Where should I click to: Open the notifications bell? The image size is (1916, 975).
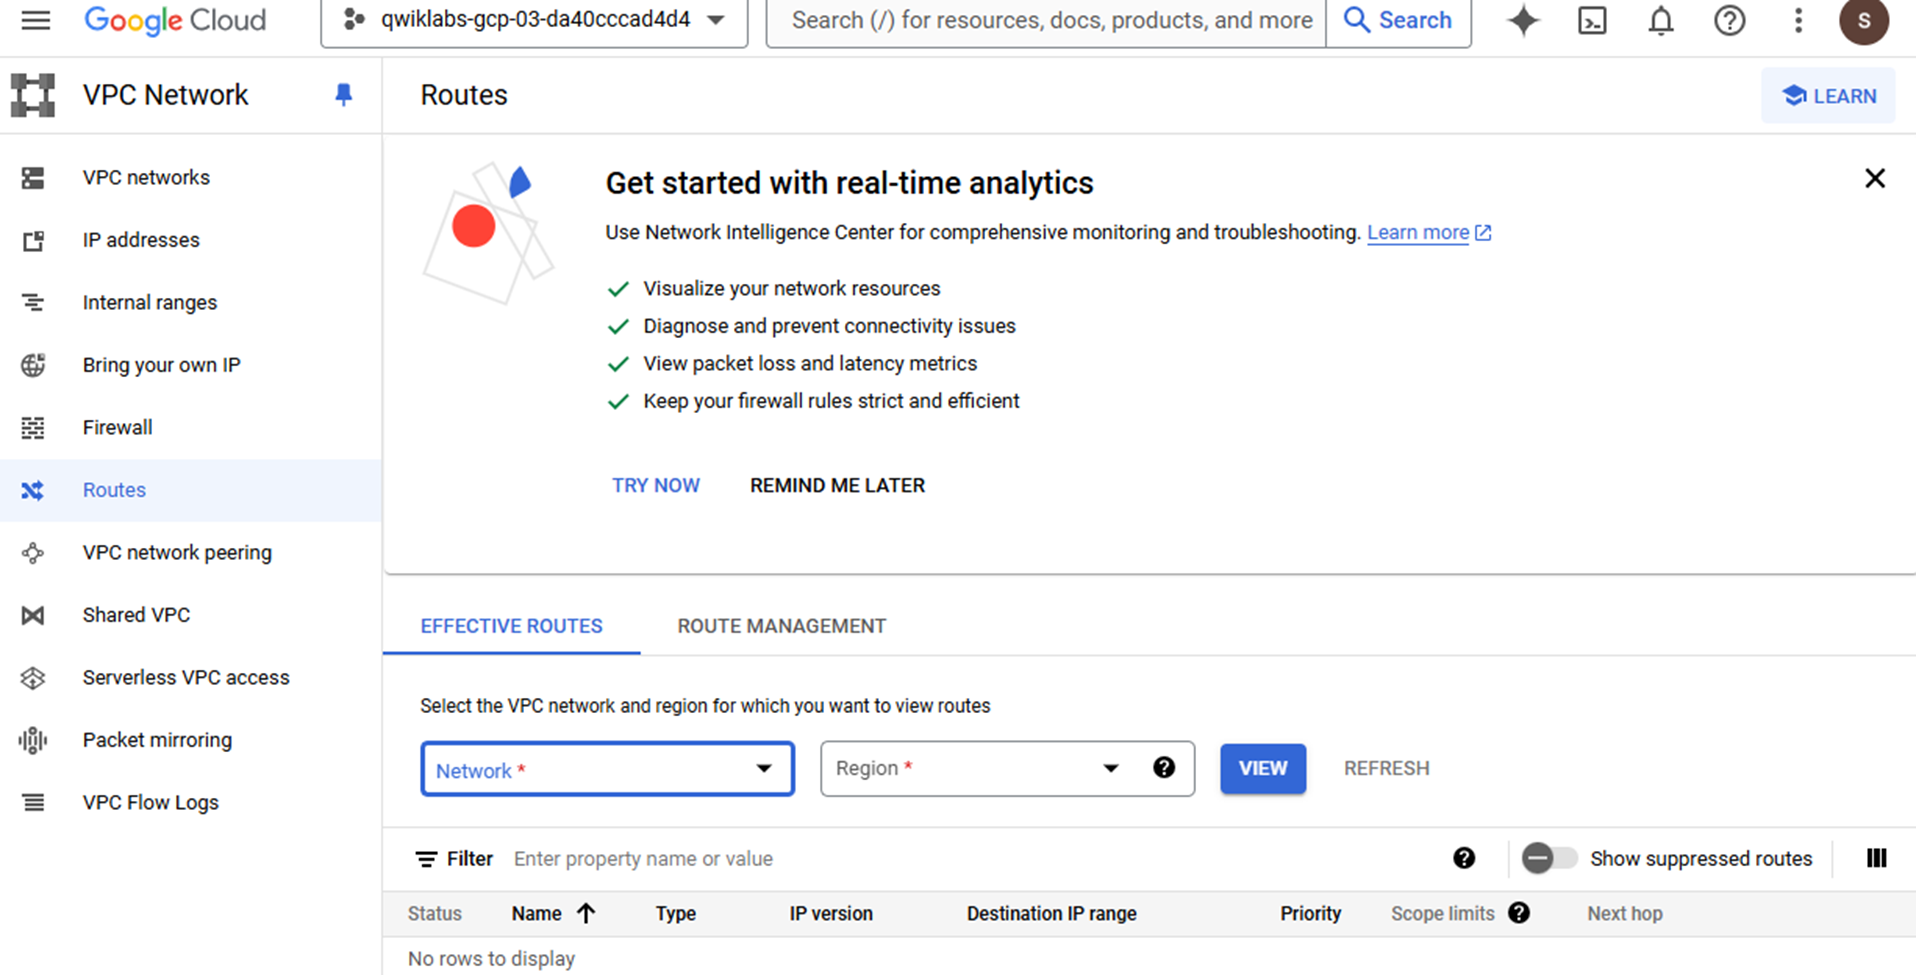click(x=1661, y=20)
